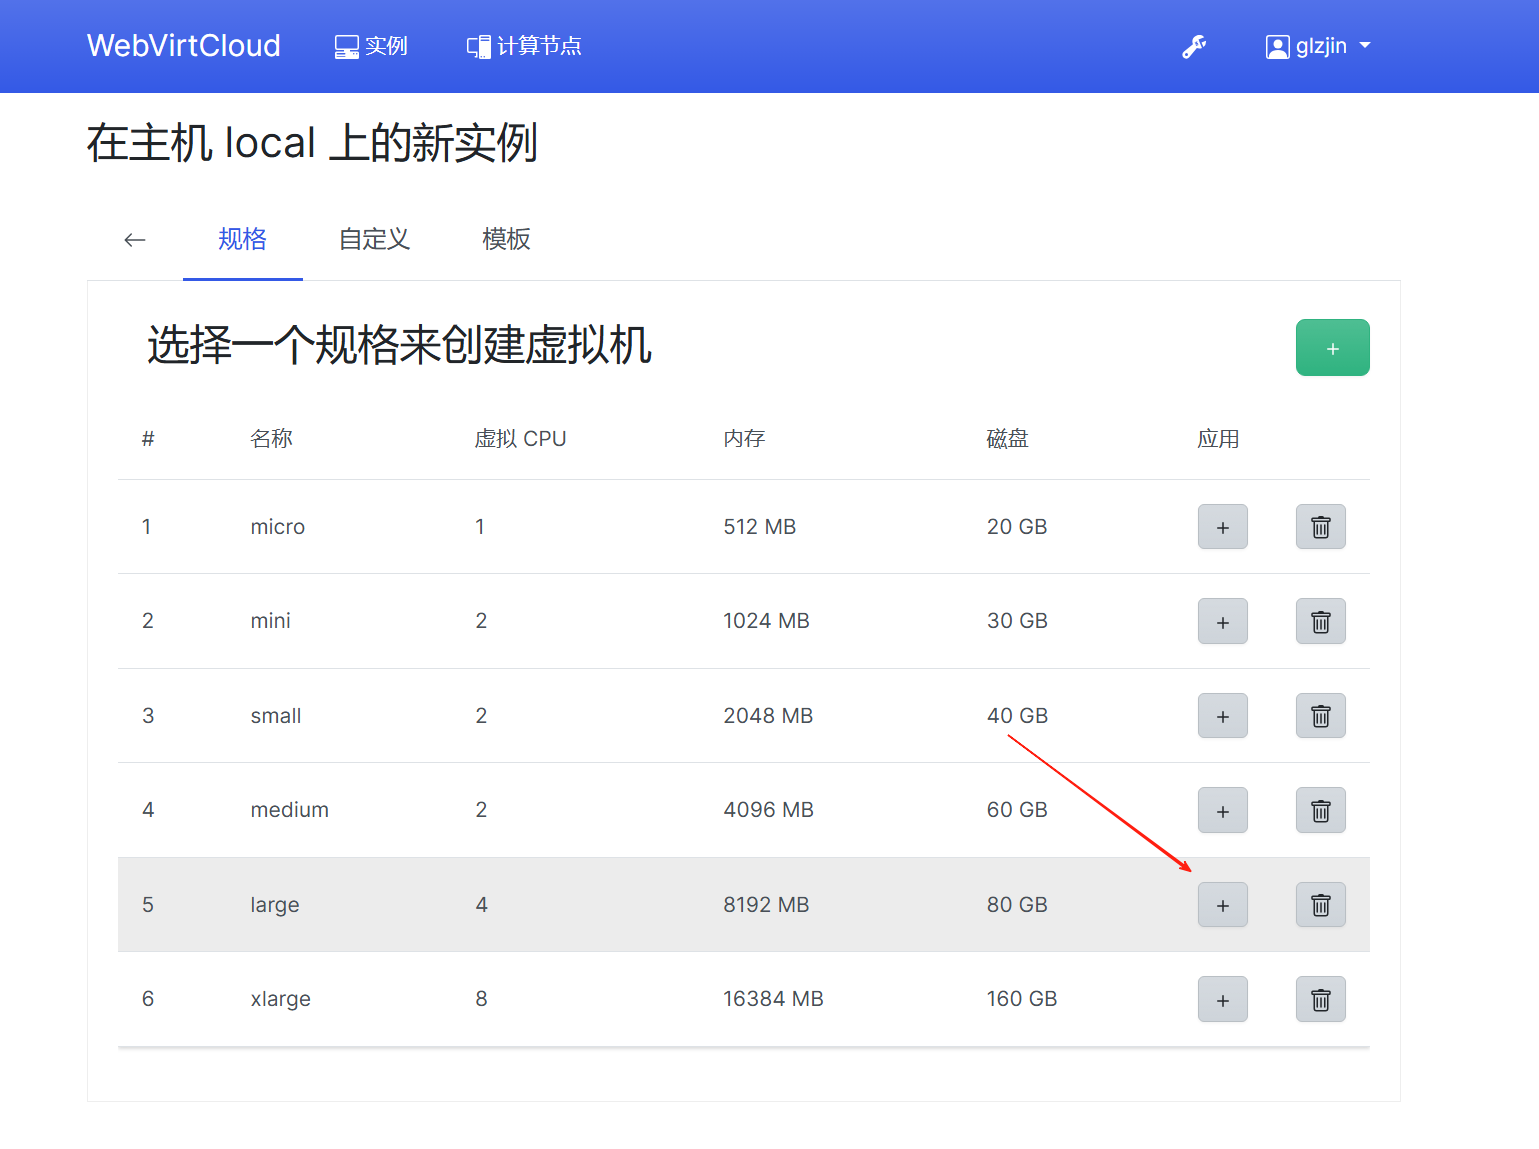The width and height of the screenshot is (1539, 1149).
Task: Apply the medium flavor plus button
Action: (1223, 810)
